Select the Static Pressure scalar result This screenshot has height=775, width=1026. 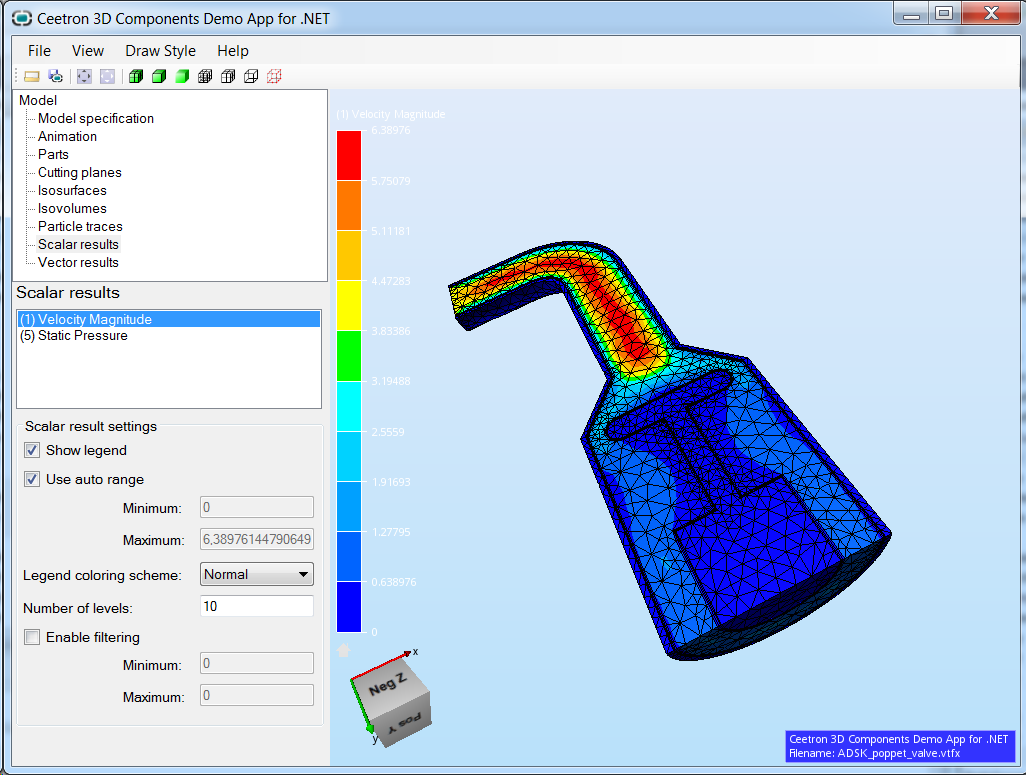click(x=74, y=336)
